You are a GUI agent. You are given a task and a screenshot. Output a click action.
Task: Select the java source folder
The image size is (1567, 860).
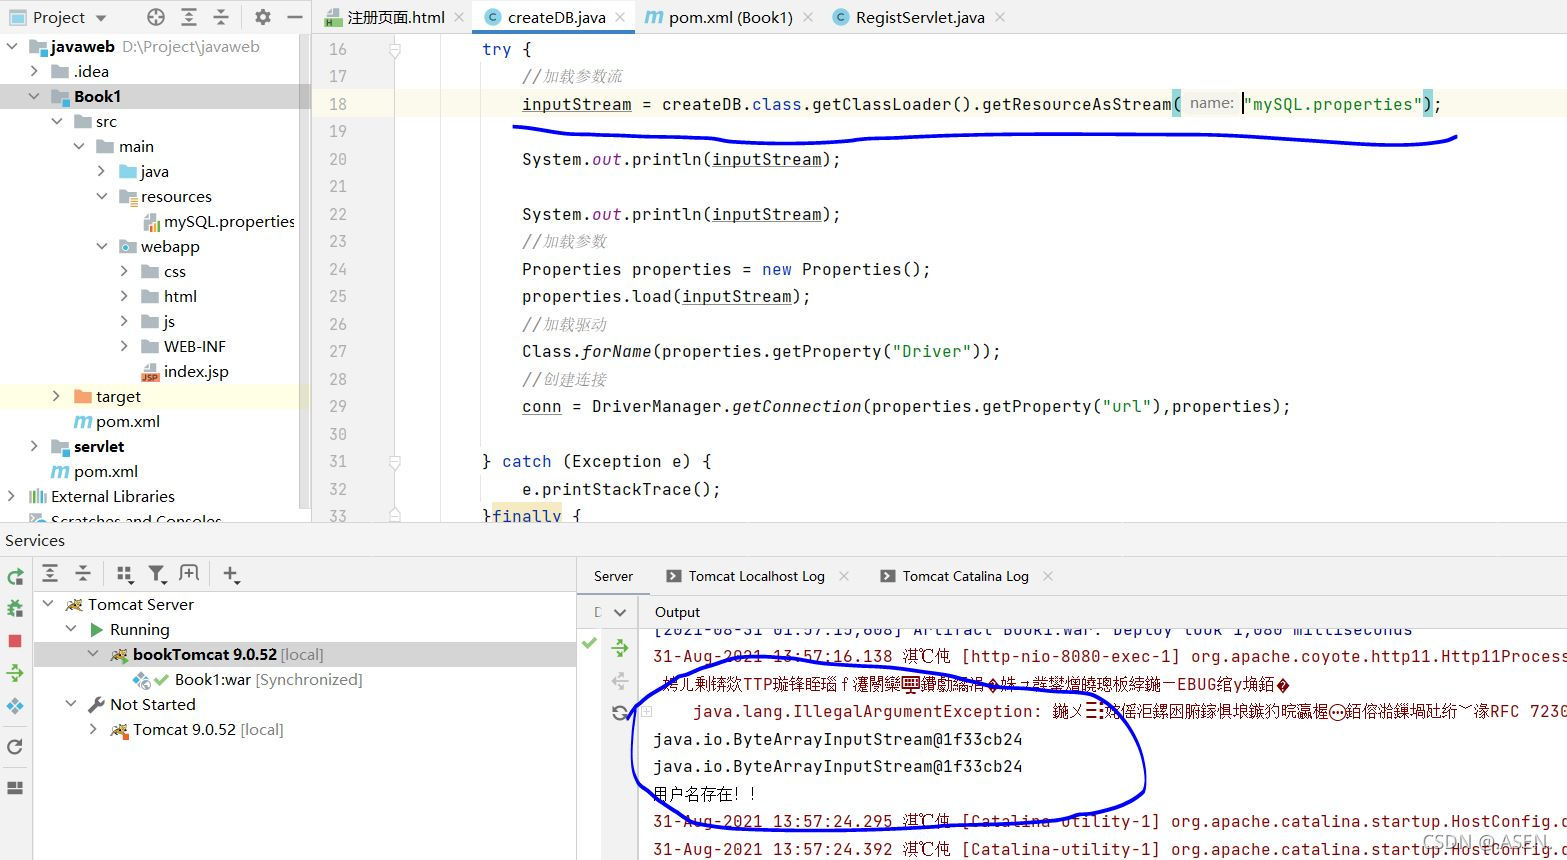click(154, 171)
